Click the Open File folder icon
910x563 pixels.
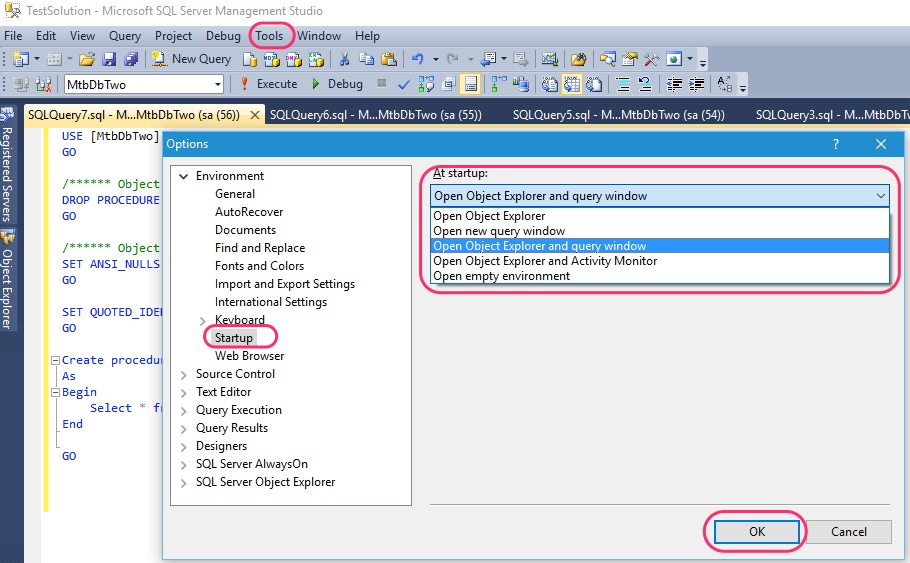click(87, 59)
